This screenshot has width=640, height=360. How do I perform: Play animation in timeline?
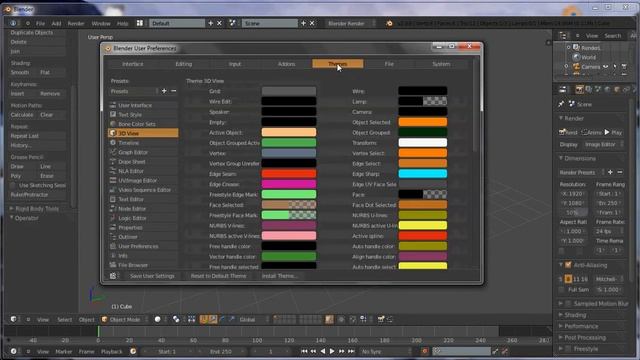332,351
